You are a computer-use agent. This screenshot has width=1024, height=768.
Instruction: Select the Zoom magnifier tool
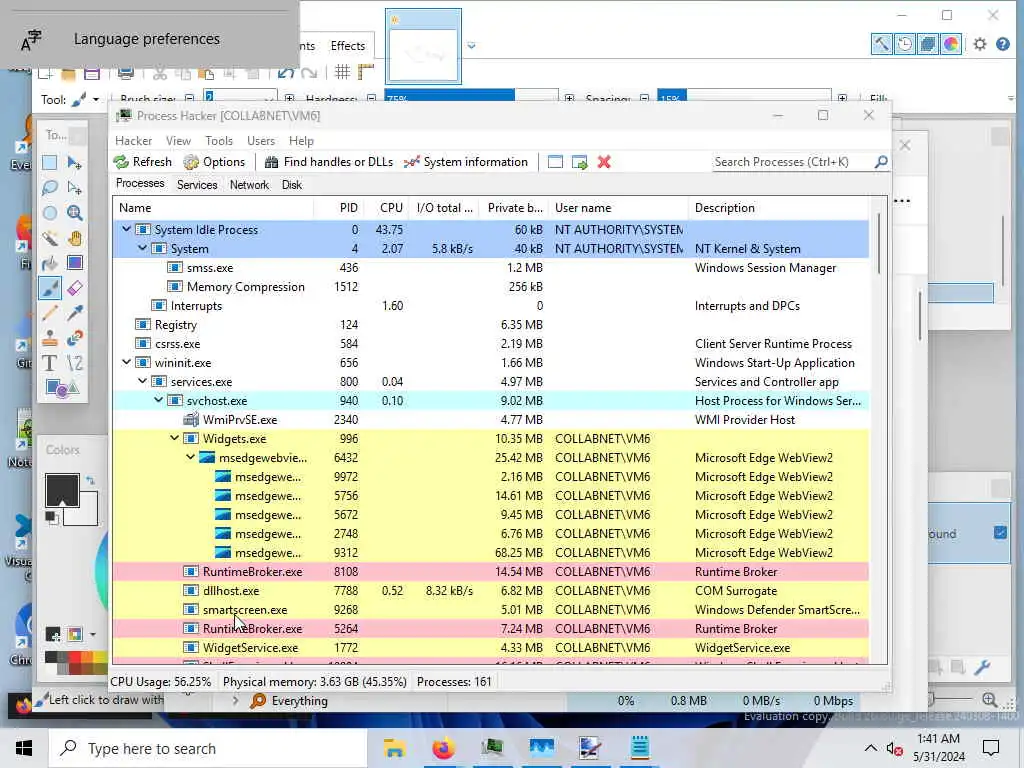click(x=74, y=213)
